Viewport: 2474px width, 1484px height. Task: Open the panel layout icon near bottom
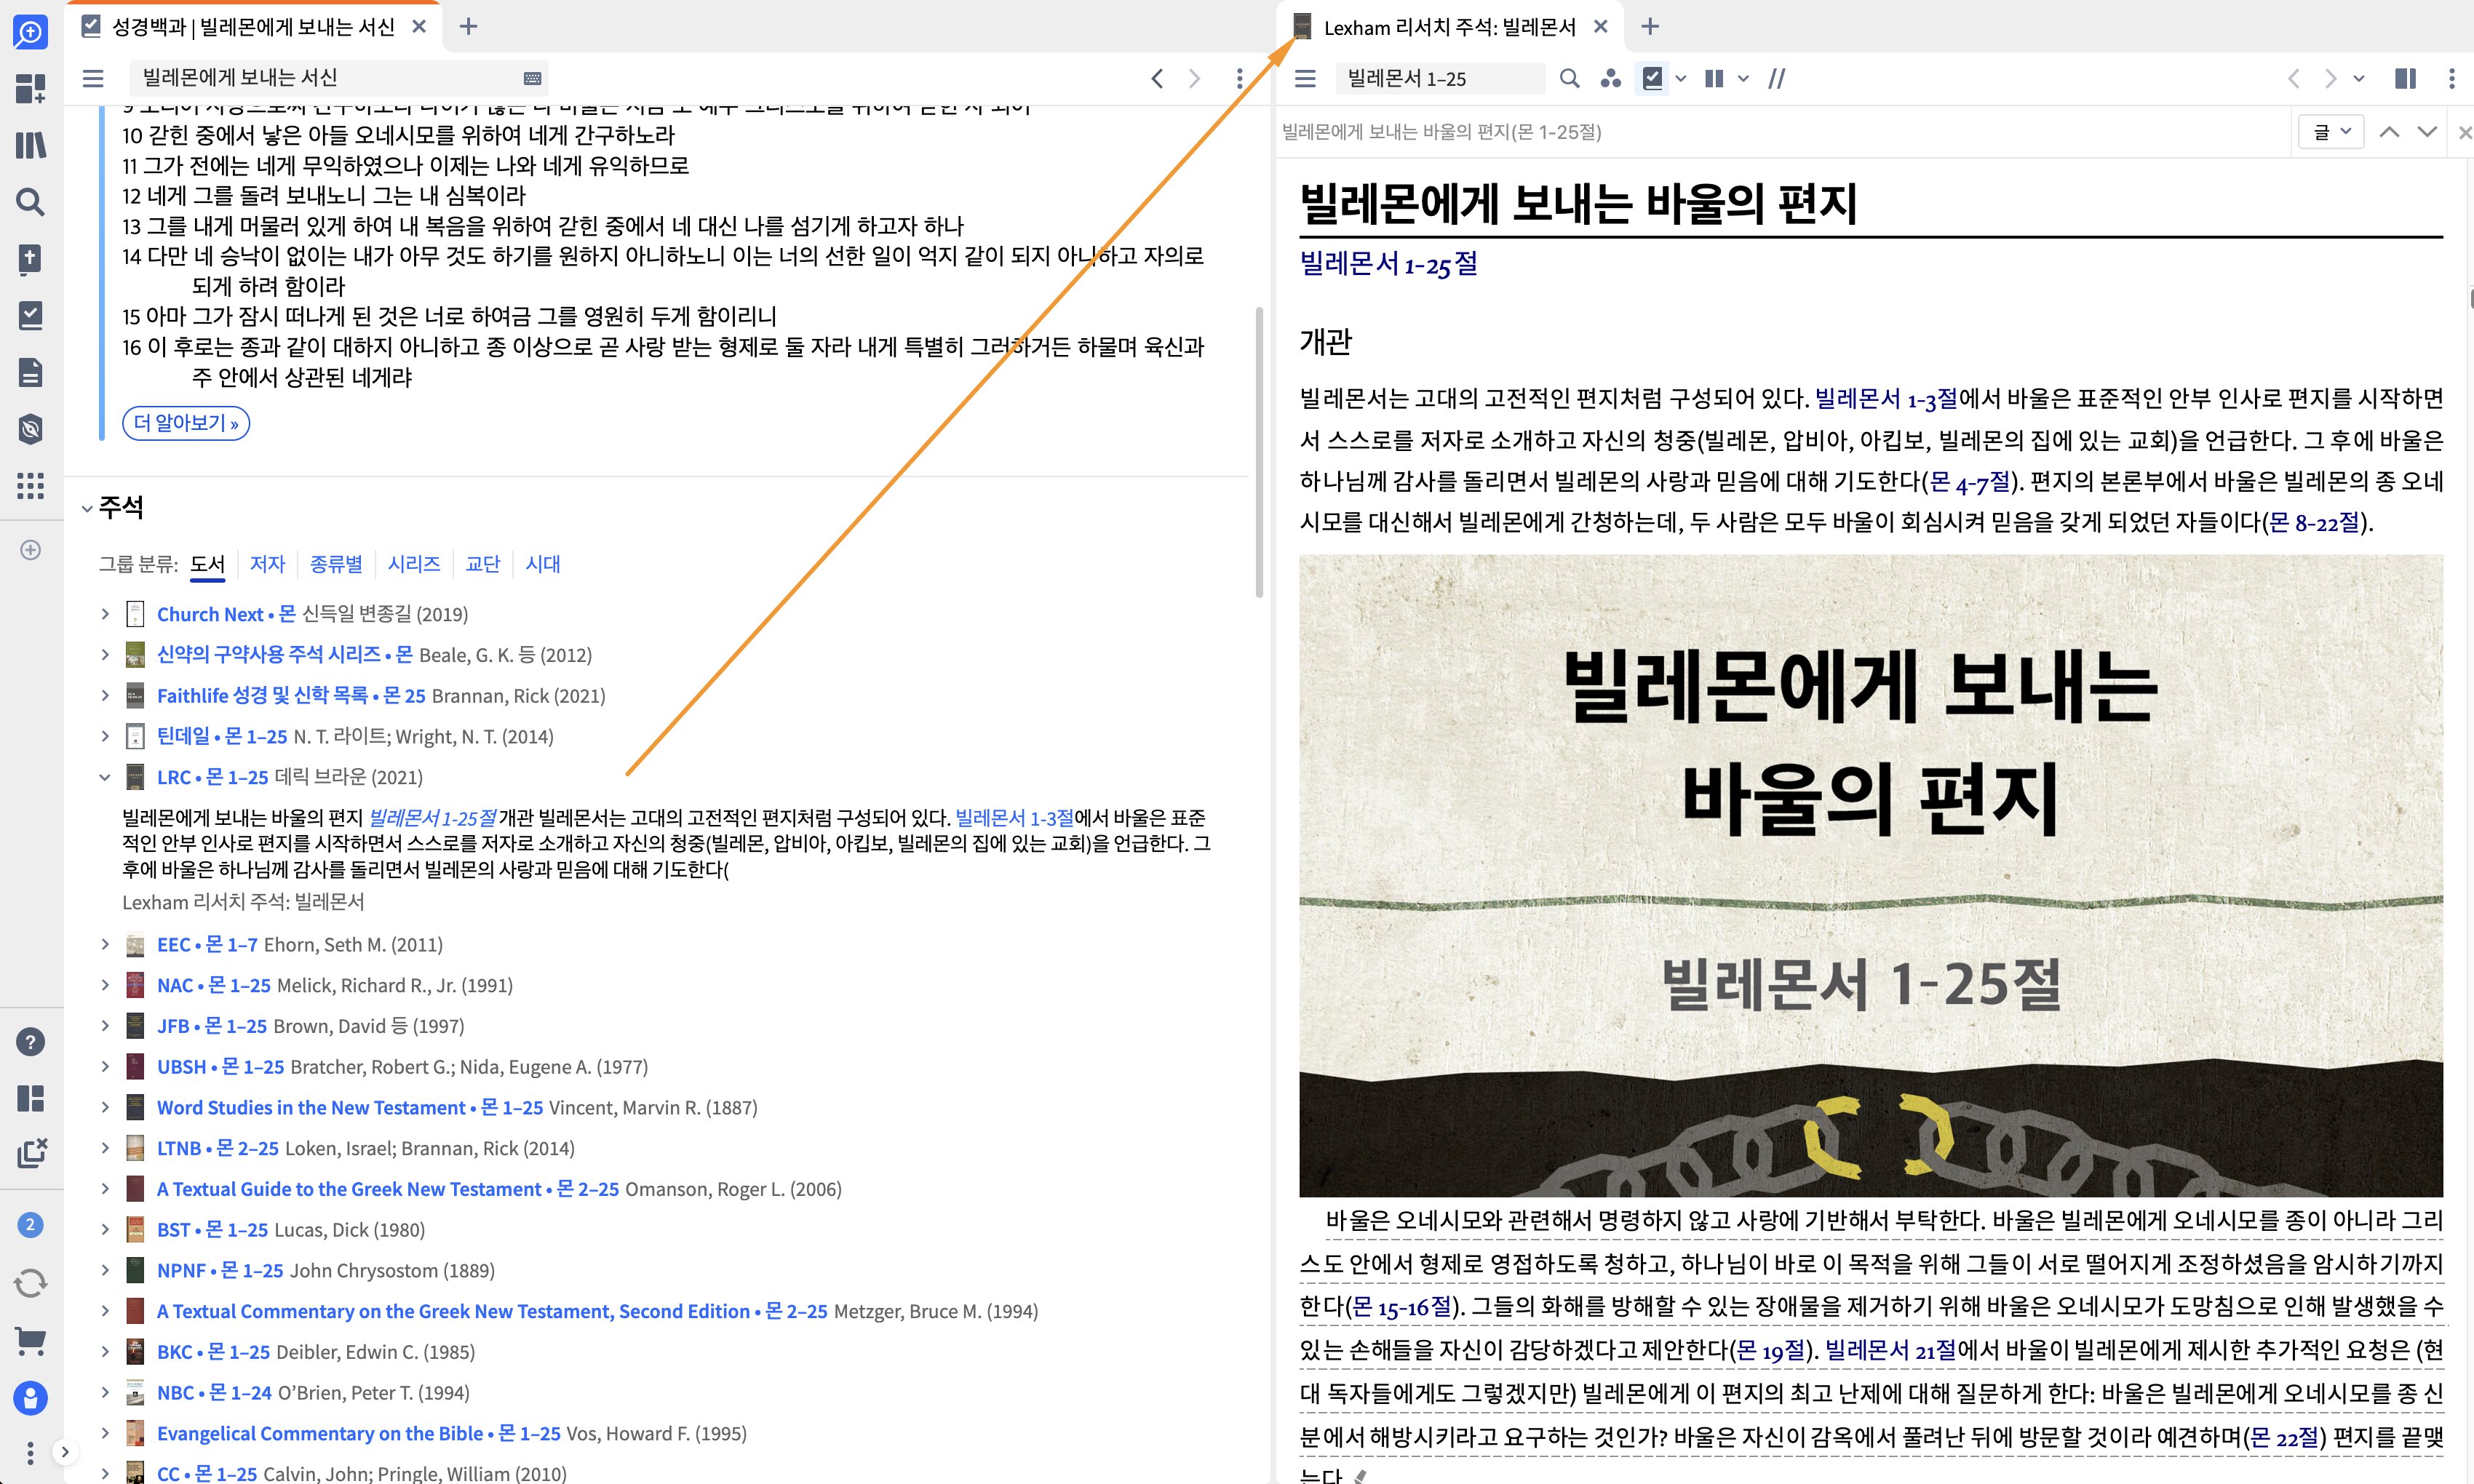click(31, 1098)
